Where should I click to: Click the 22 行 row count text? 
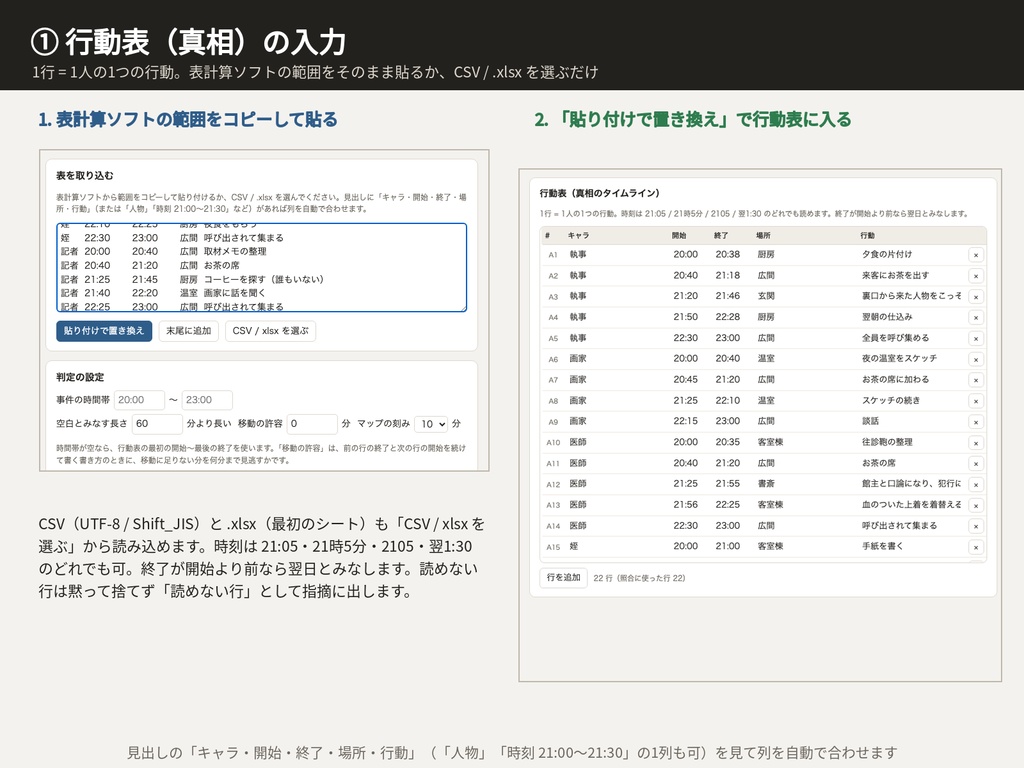639,578
